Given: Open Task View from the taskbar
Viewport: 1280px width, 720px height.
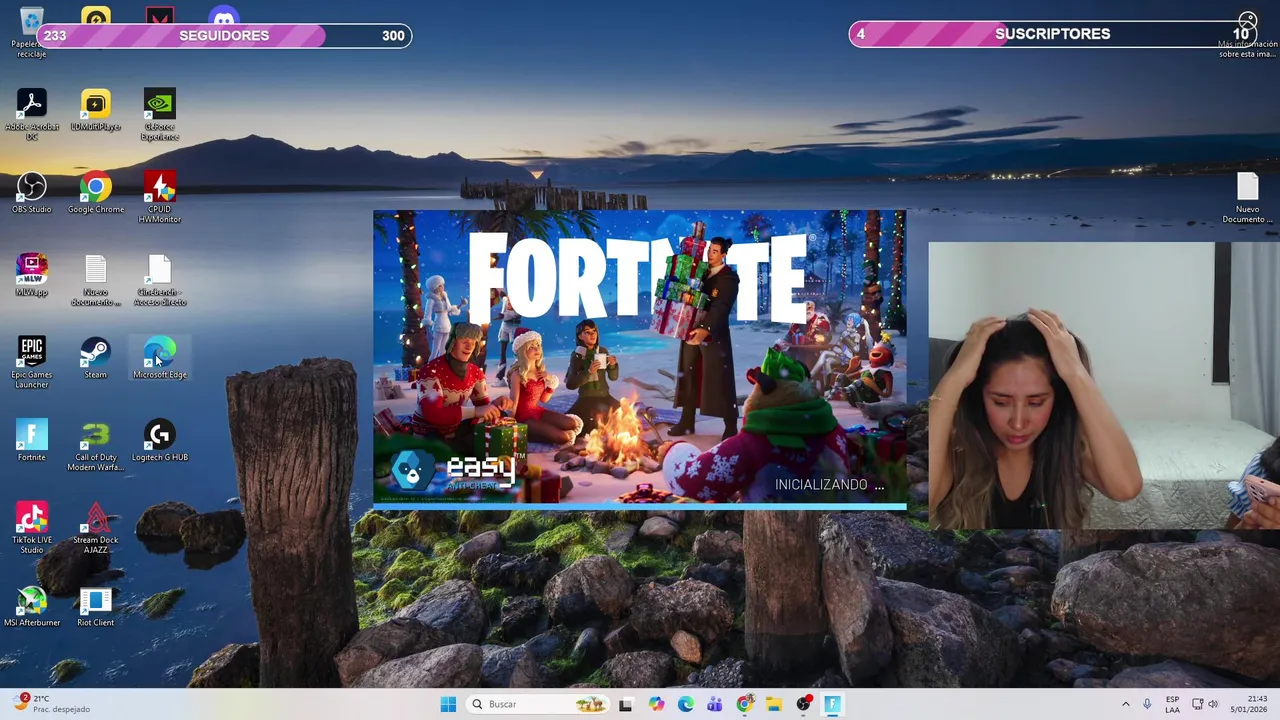Looking at the screenshot, I should coord(625,704).
